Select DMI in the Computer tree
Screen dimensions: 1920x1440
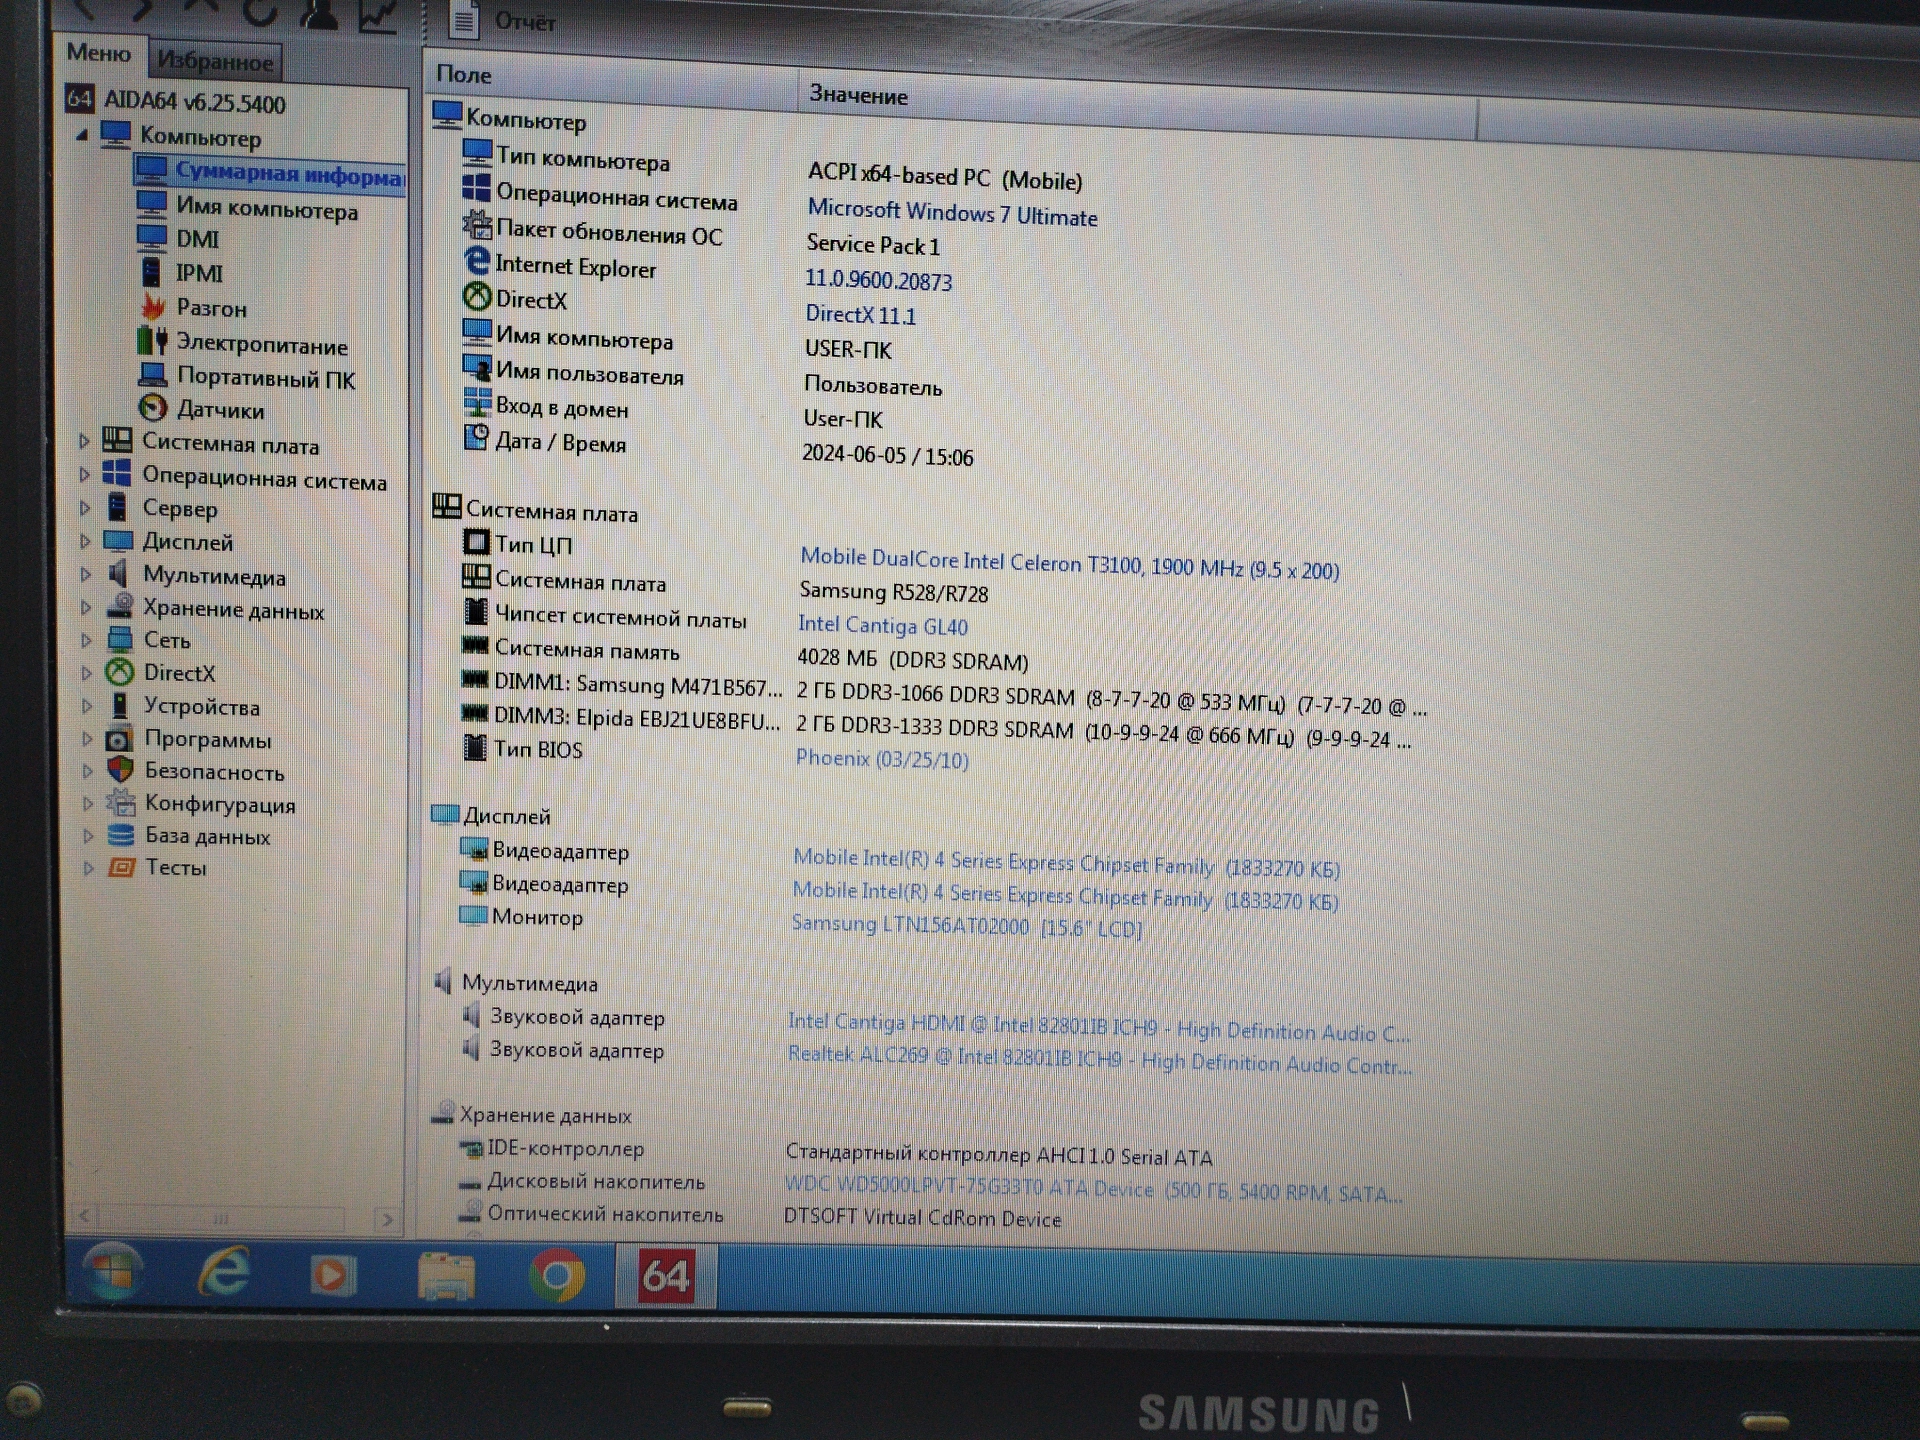(197, 240)
